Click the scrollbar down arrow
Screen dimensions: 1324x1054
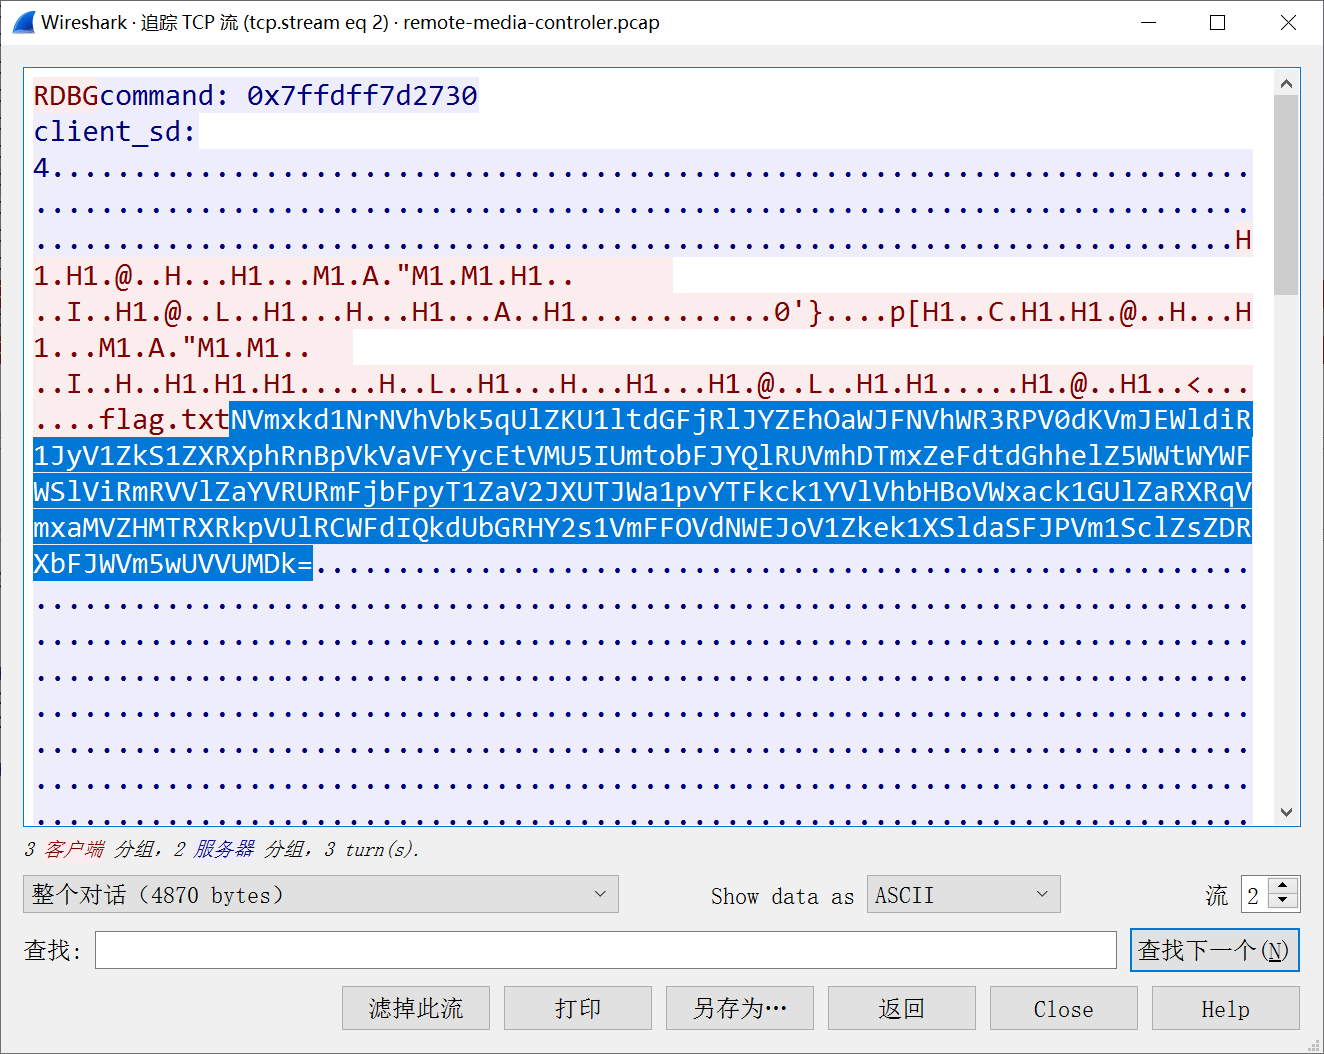coord(1286,812)
